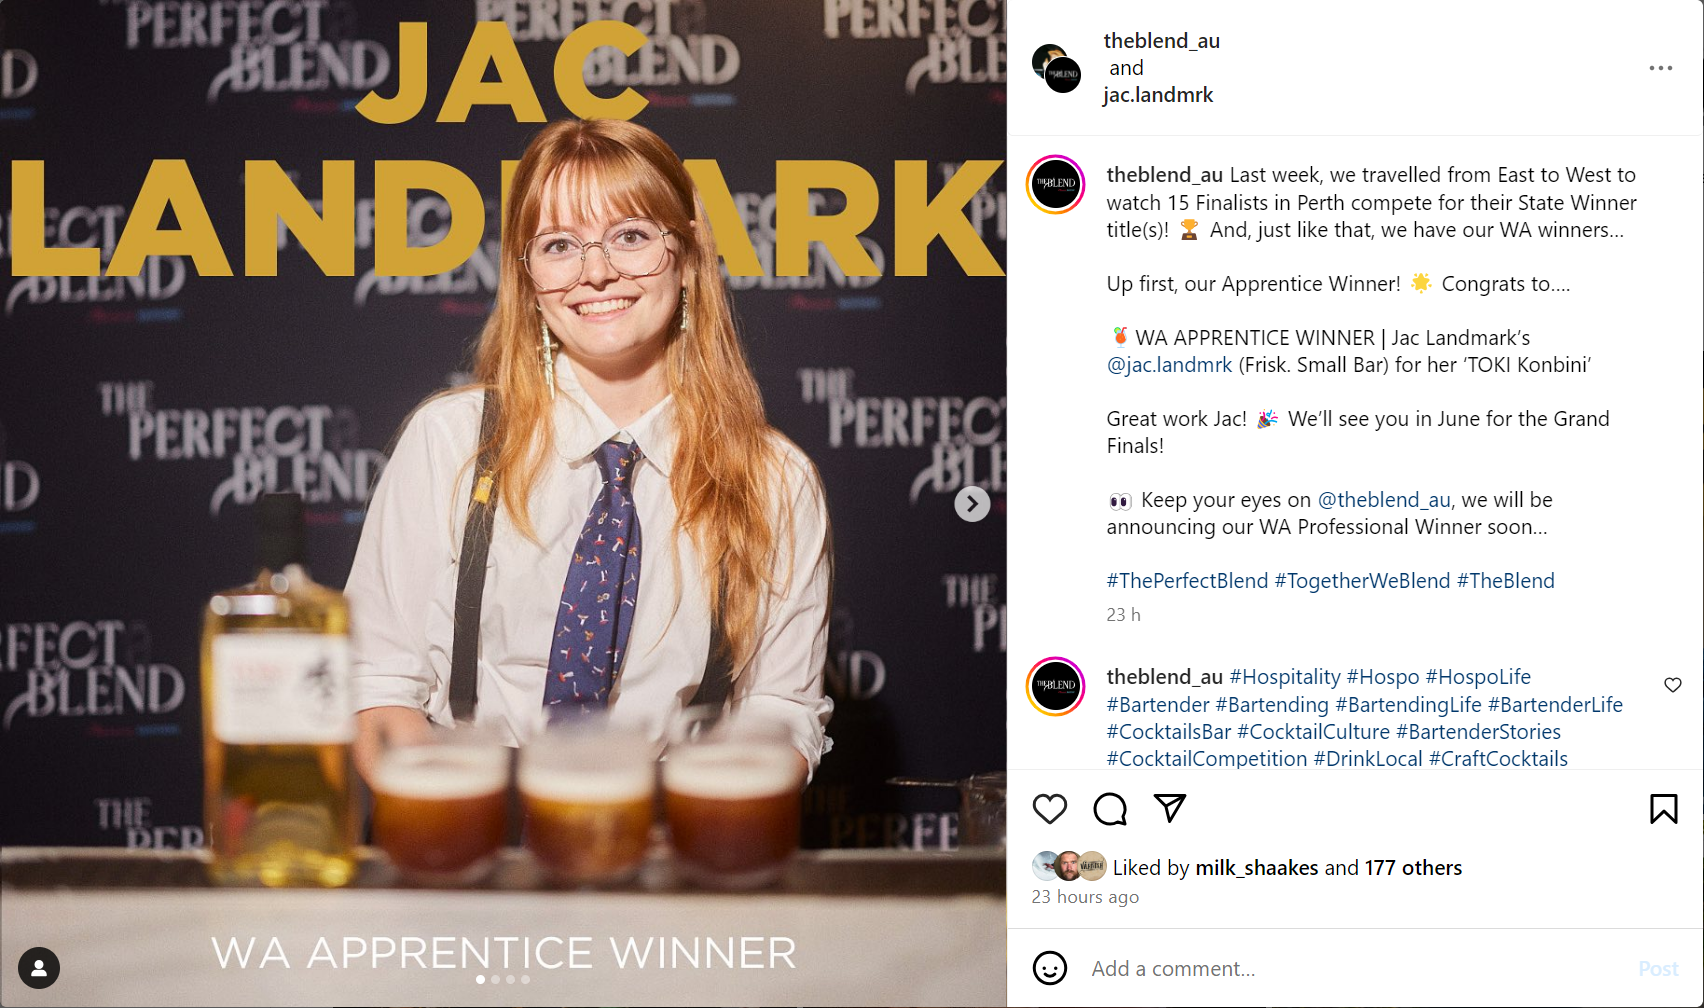Go to next carousel image arrow
Viewport: 1704px width, 1008px height.
click(x=972, y=504)
